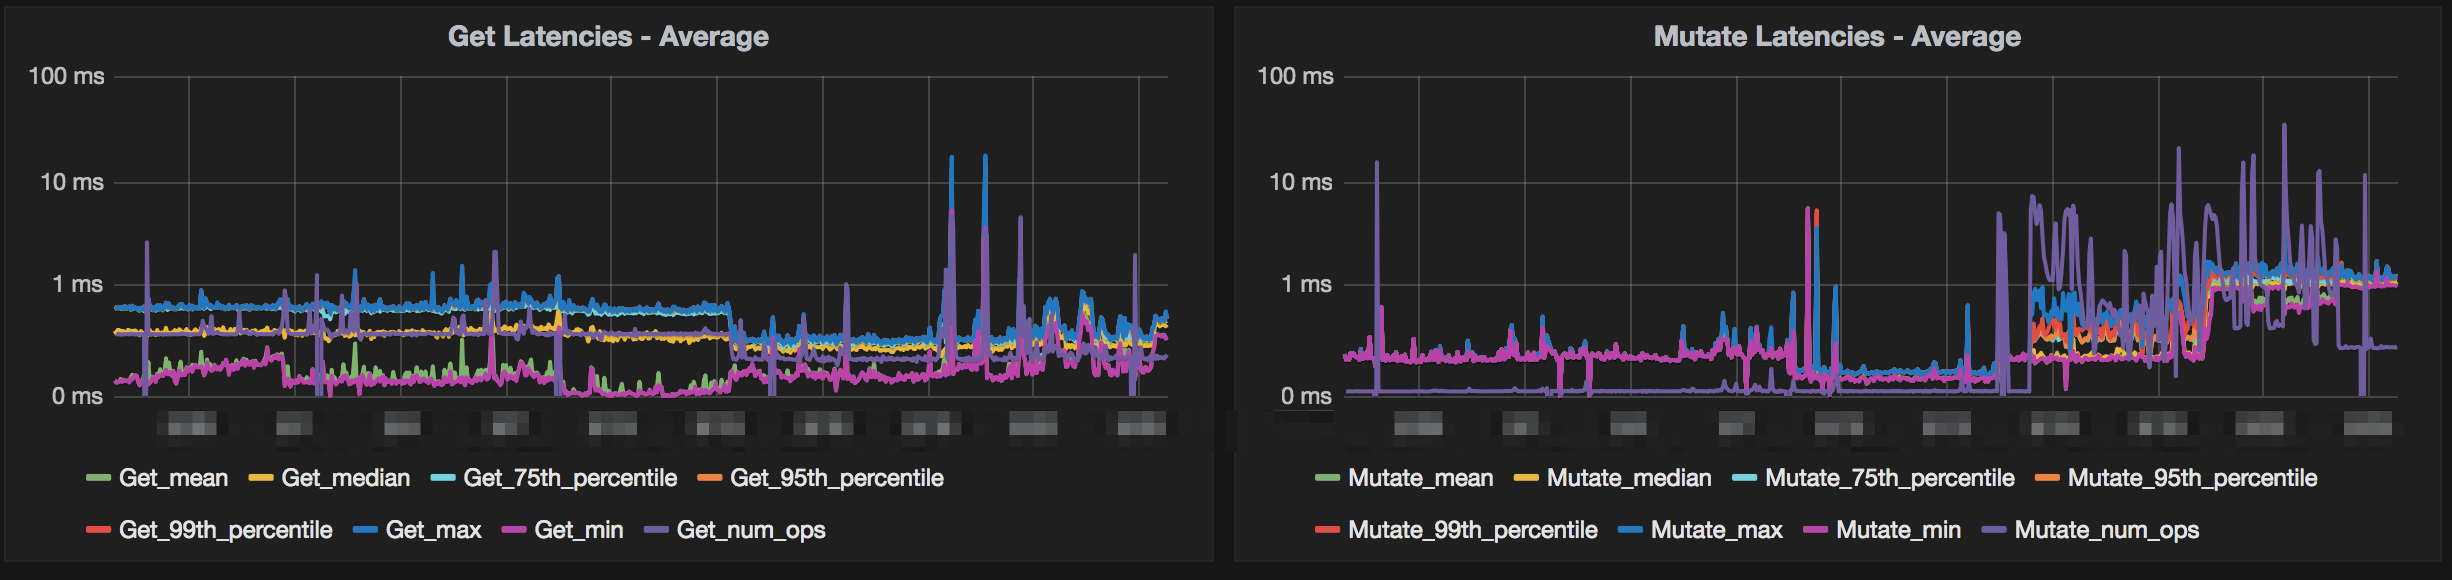Viewport: 2452px width, 580px height.
Task: Click the Get_mean green legend swatch
Action: coord(98,479)
